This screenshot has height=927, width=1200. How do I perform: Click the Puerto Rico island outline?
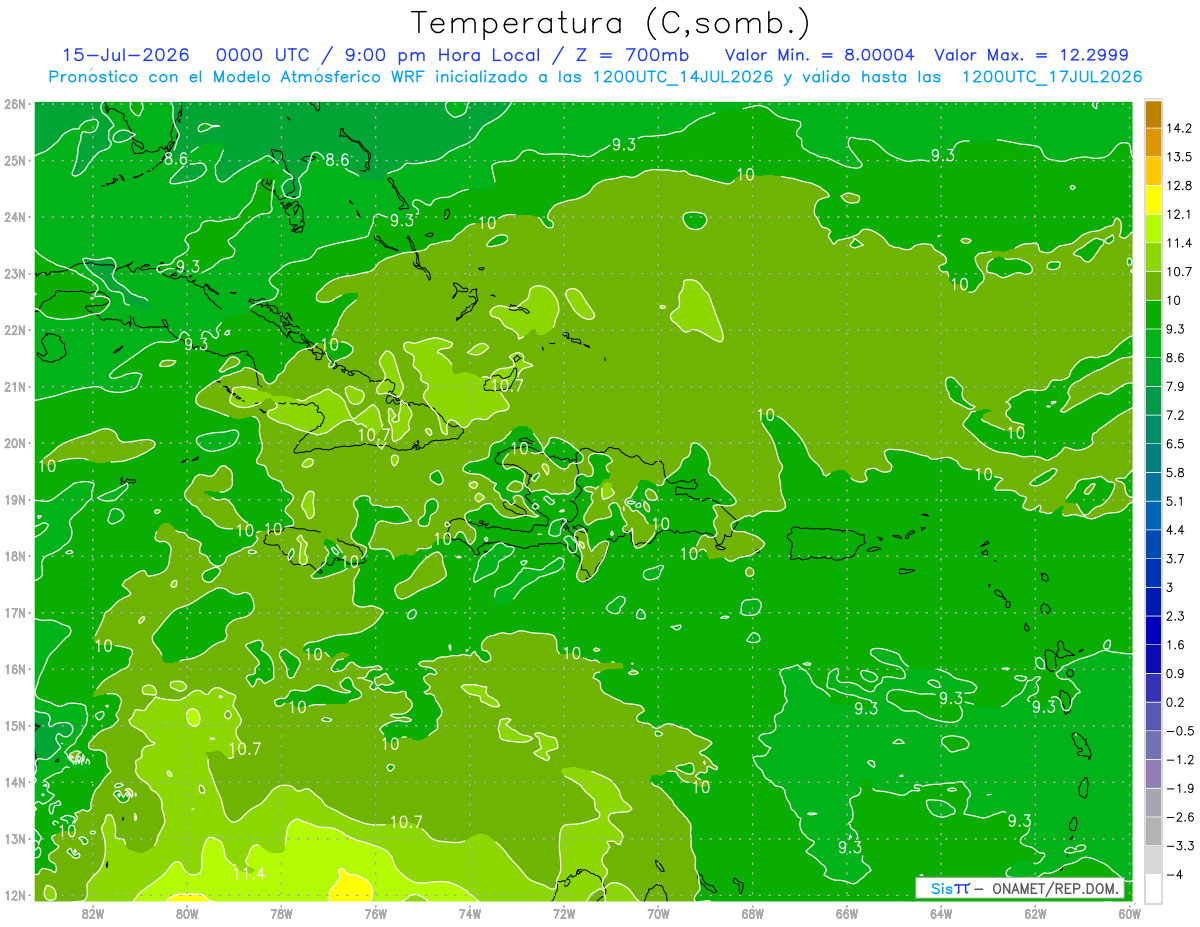click(826, 543)
